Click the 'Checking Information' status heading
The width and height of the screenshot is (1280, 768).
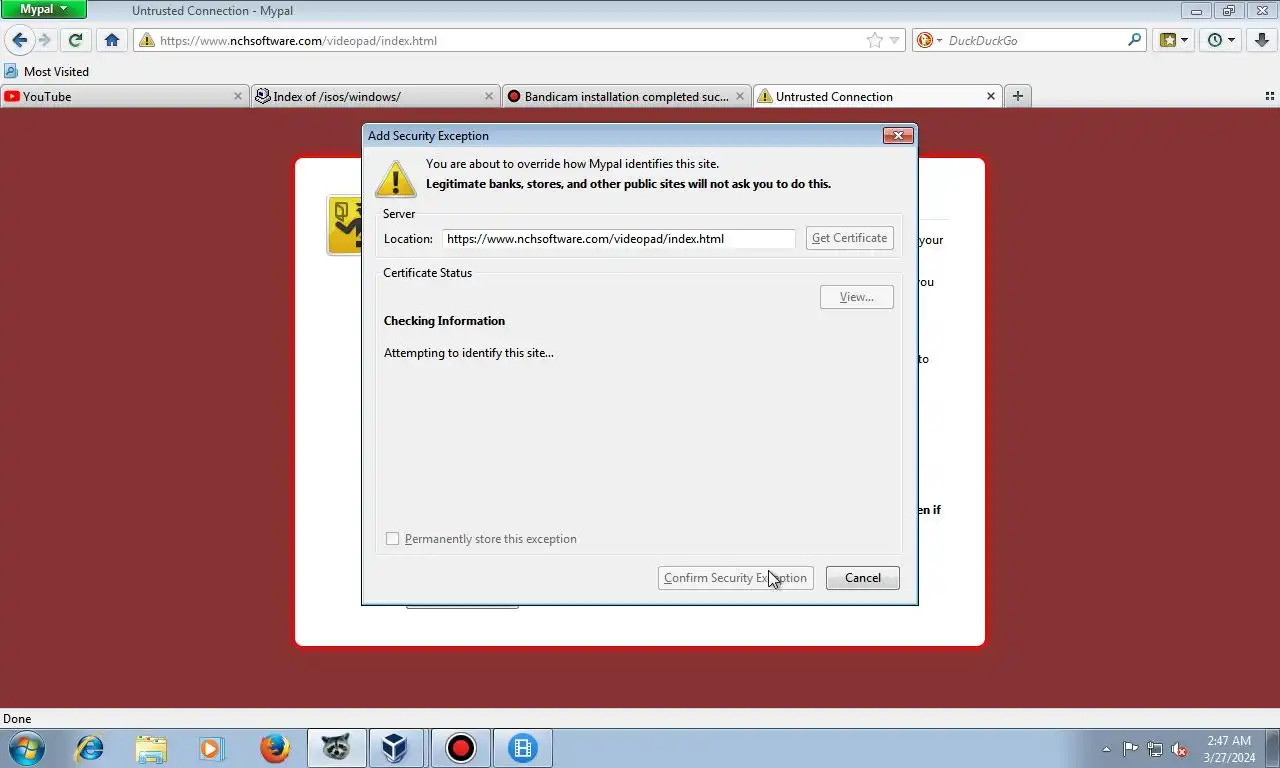pos(444,321)
